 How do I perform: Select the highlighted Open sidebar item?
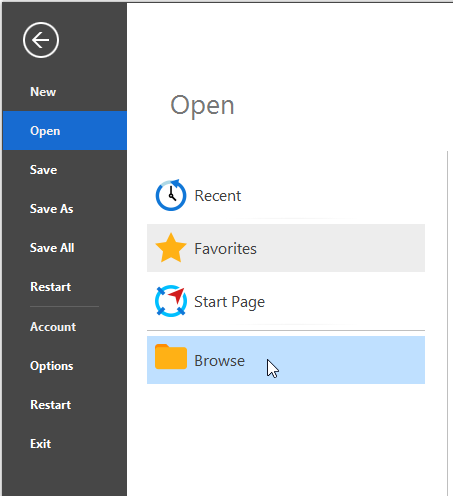[65, 131]
